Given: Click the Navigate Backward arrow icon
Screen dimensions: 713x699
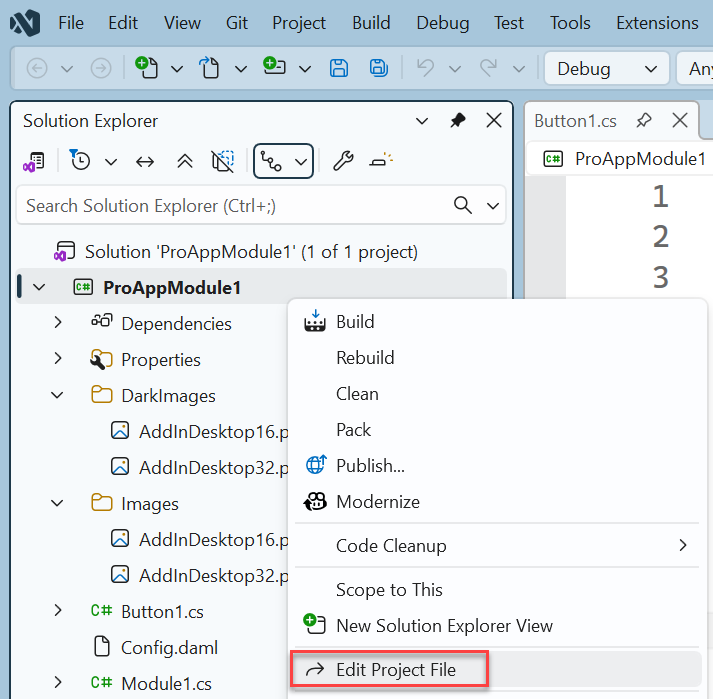Looking at the screenshot, I should tap(37, 69).
